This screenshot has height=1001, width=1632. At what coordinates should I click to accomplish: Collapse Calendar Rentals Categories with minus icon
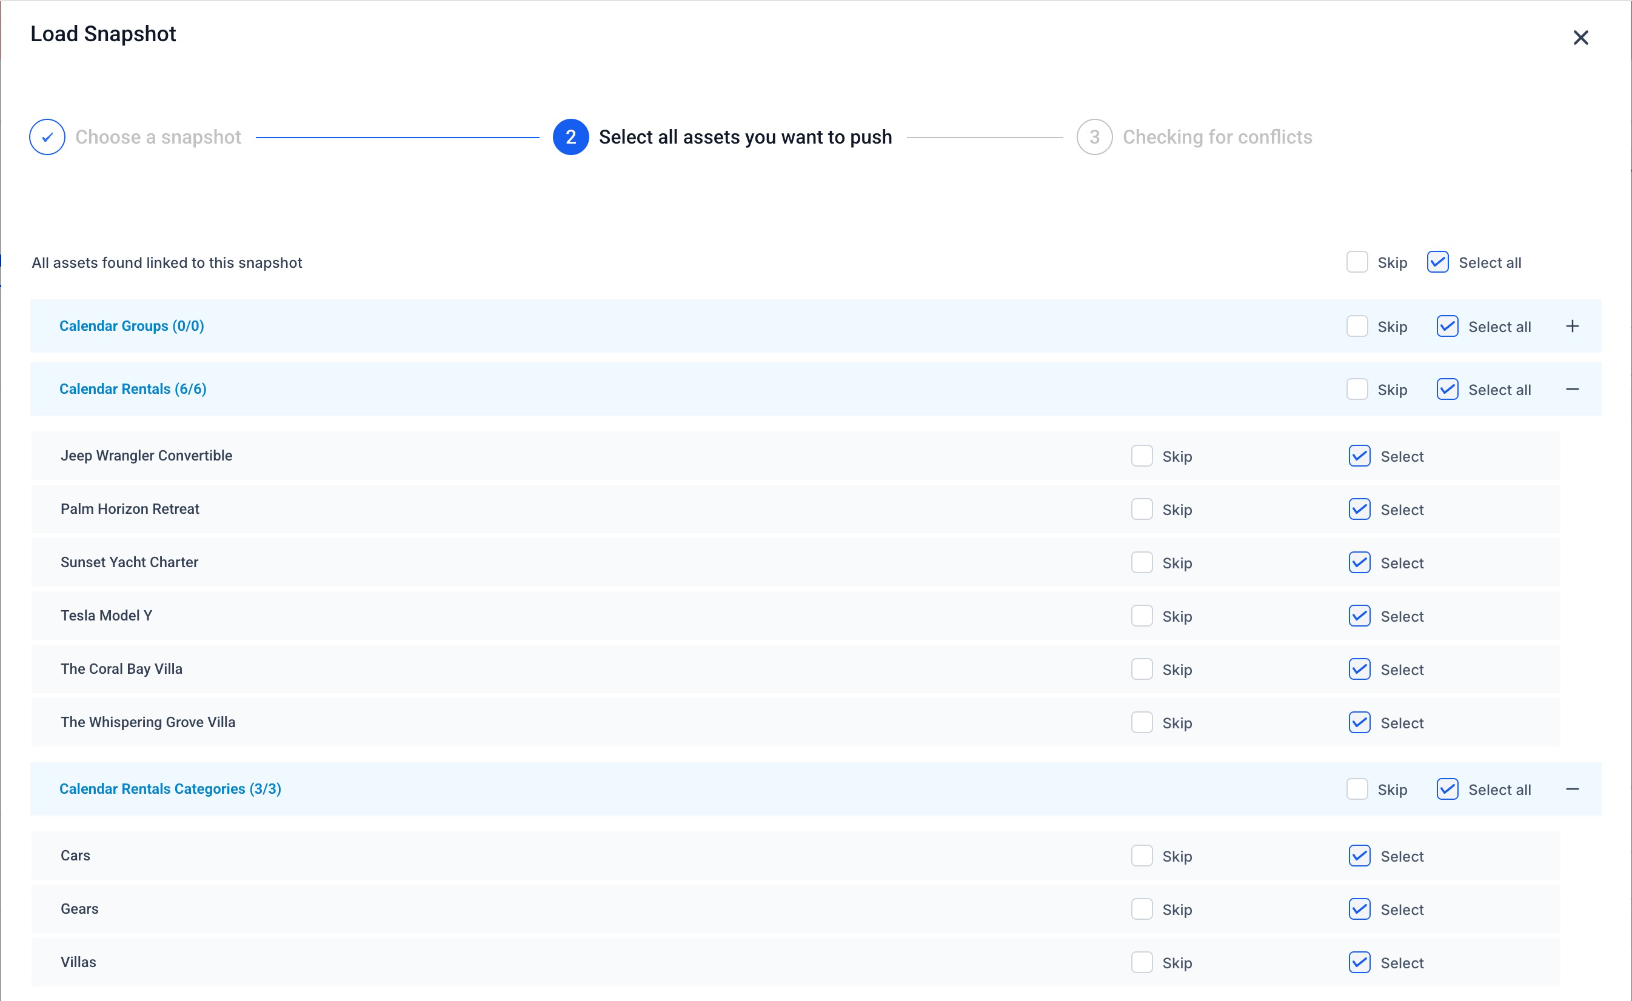coord(1572,789)
